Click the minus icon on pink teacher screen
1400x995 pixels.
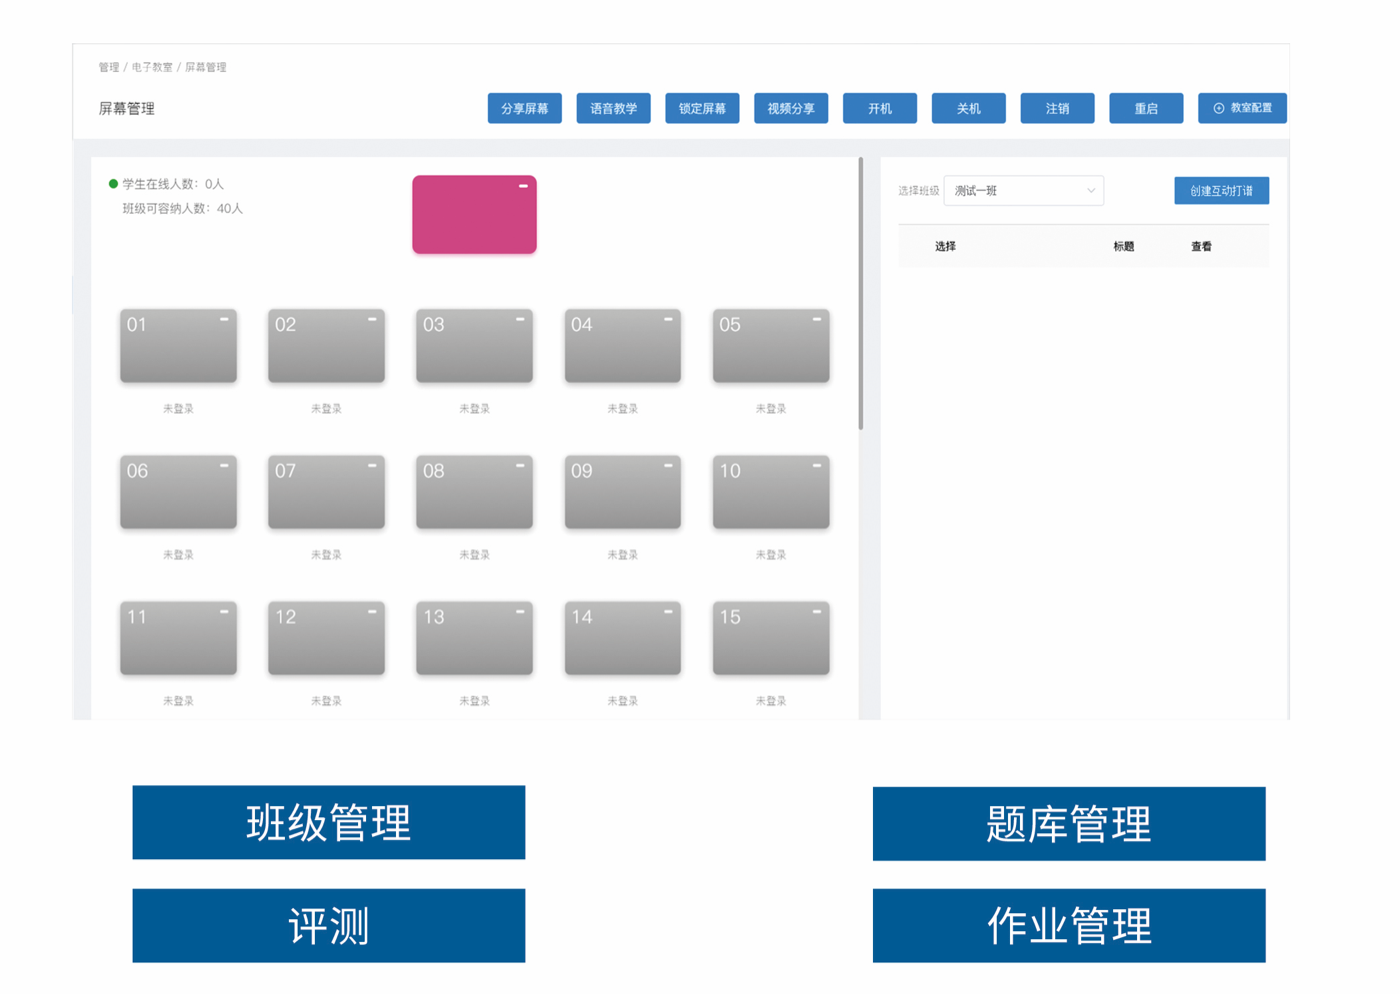pyautogui.click(x=523, y=186)
